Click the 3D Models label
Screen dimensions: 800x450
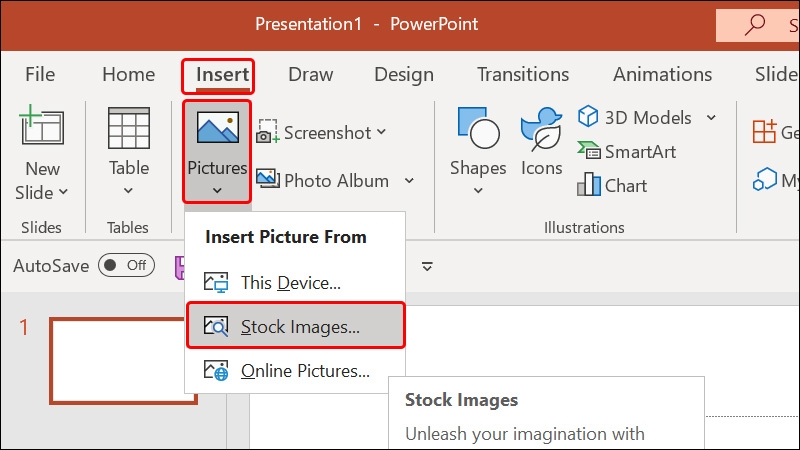coord(648,118)
